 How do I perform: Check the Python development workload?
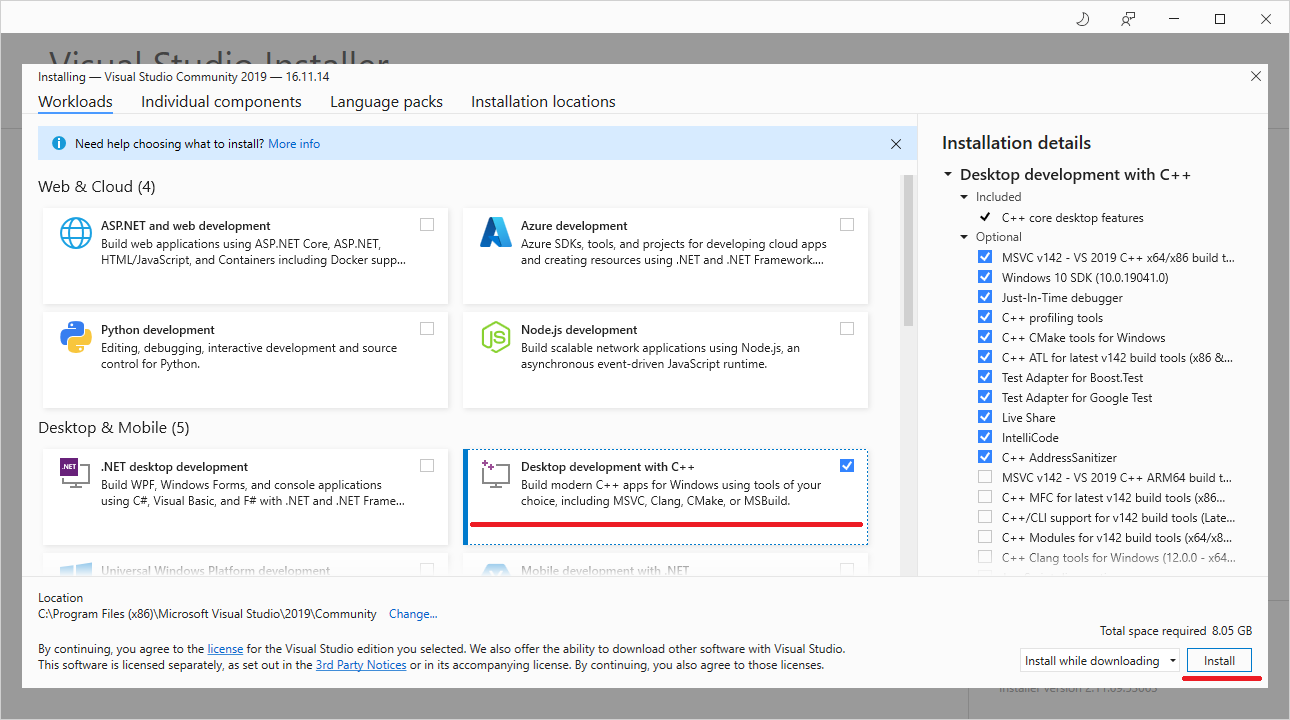coord(427,329)
